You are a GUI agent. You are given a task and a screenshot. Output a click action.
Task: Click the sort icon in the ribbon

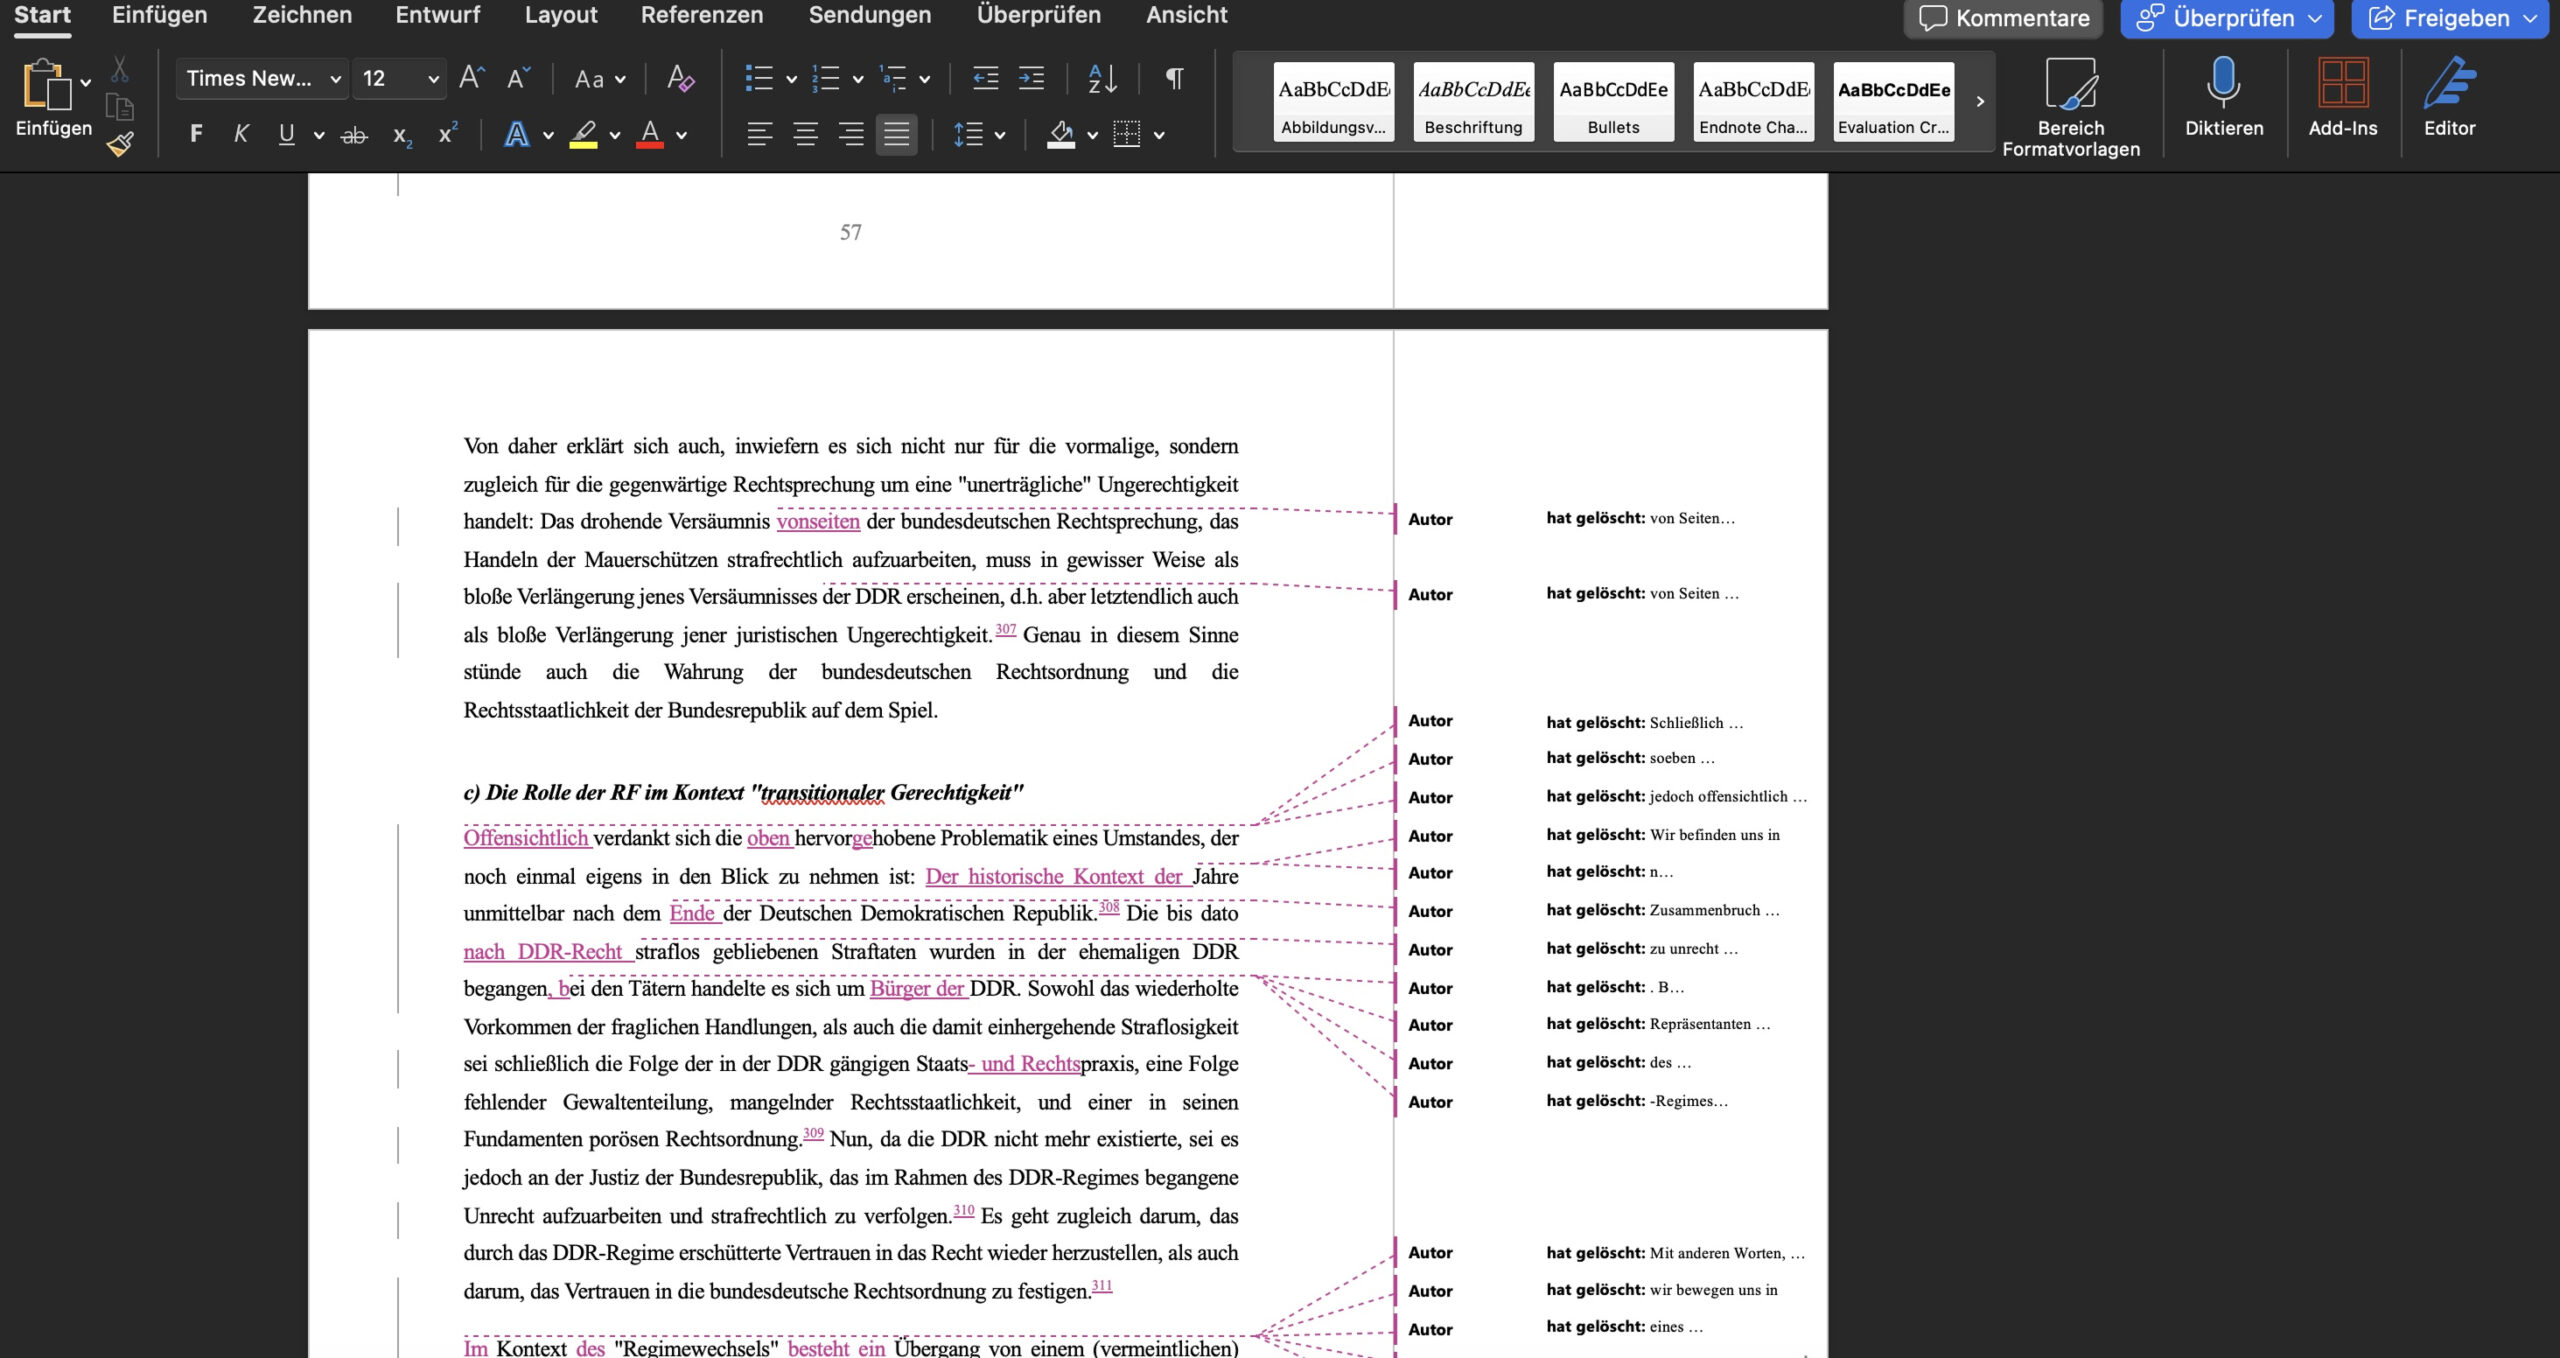pyautogui.click(x=1100, y=78)
